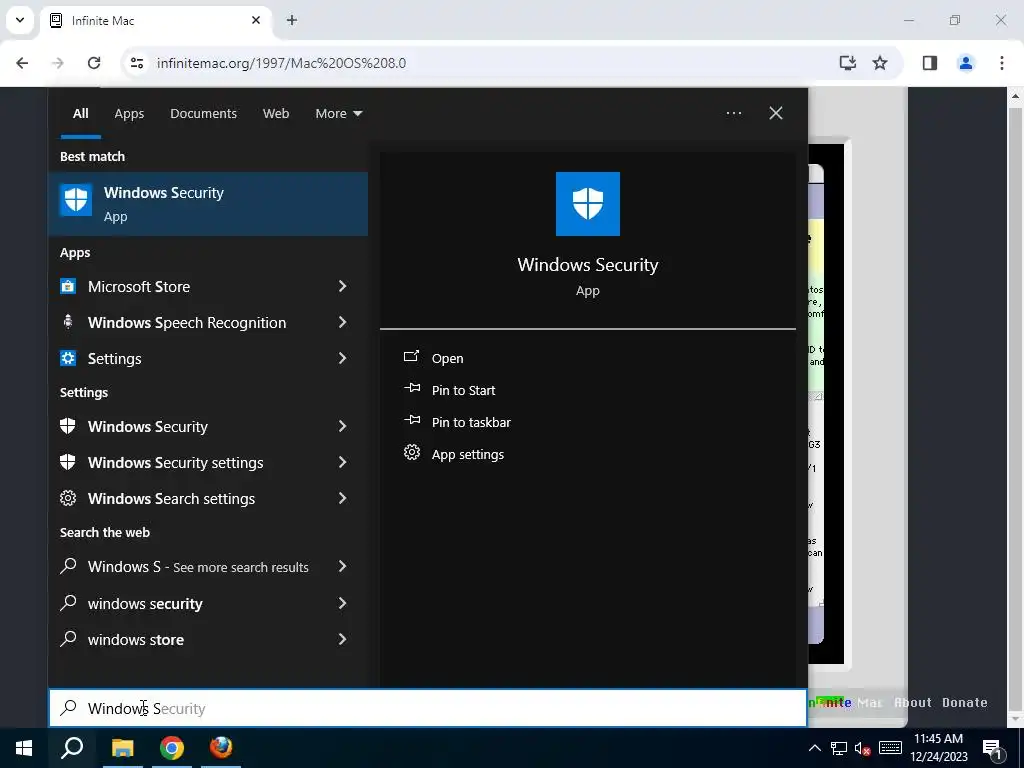Expand the 'windows security' web result arrow
This screenshot has width=1024, height=768.
coord(342,603)
